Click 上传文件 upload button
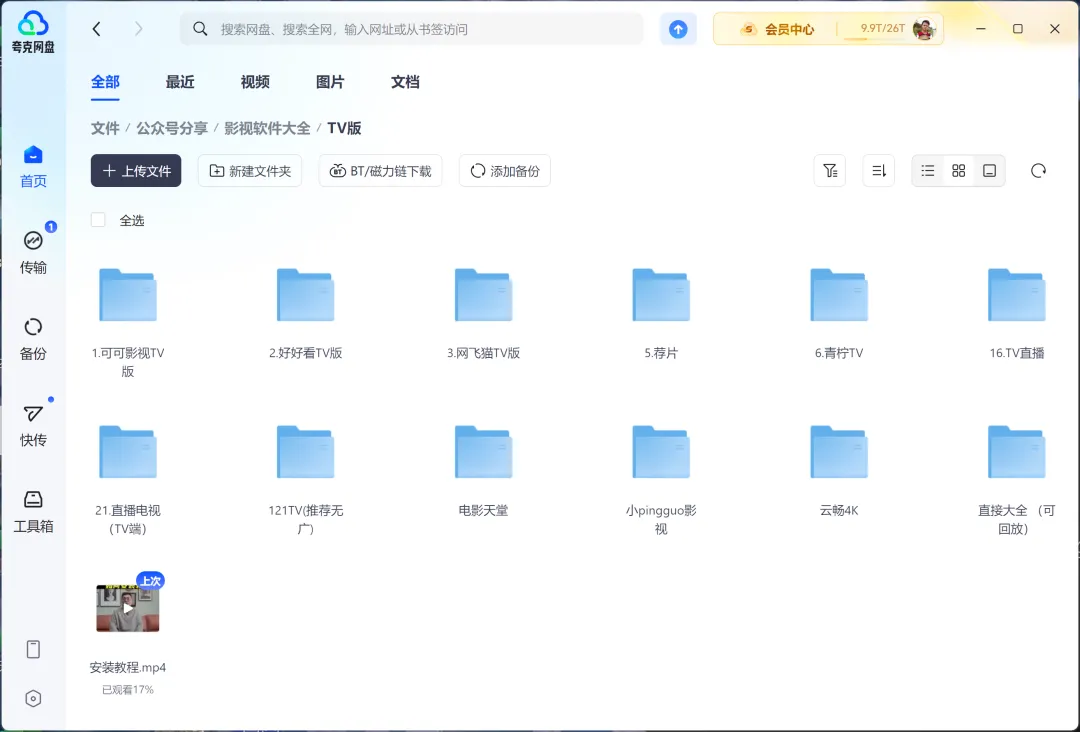Viewport: 1080px width, 732px height. 136,171
